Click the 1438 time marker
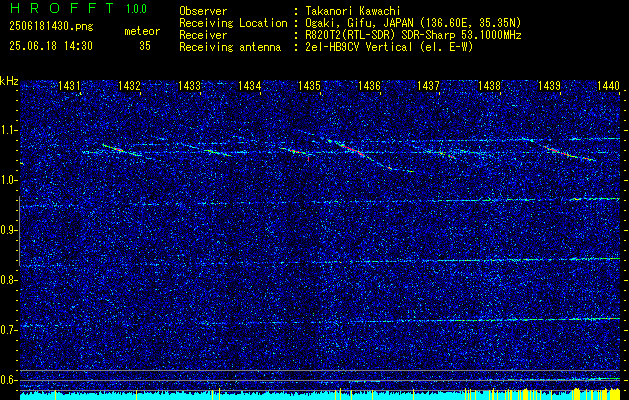Screen dimensions: 629x400 coord(489,85)
